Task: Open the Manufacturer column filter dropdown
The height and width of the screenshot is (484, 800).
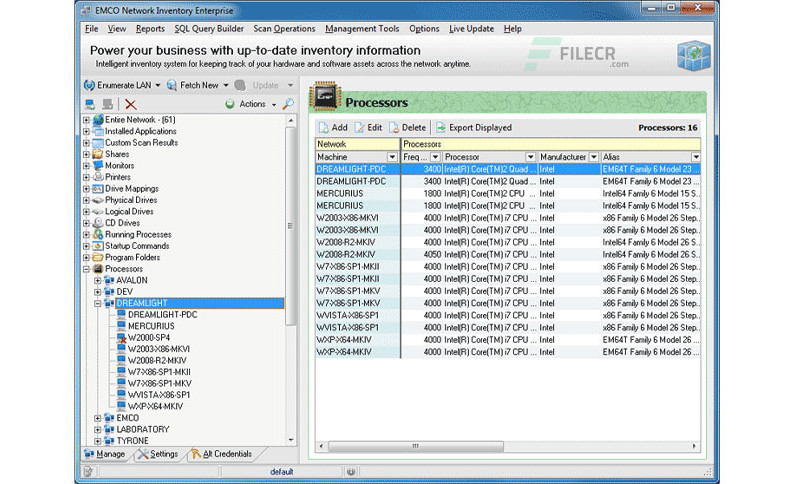Action: tap(593, 157)
